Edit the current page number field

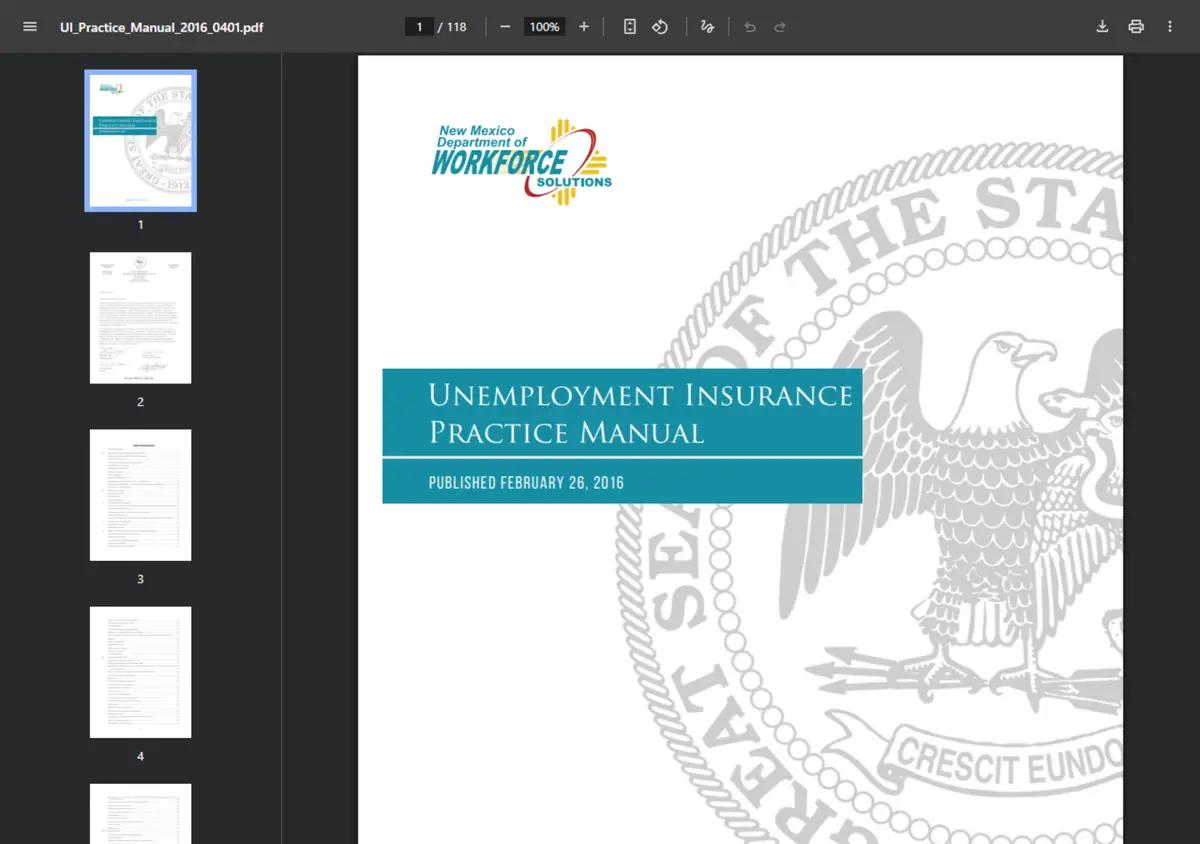419,27
